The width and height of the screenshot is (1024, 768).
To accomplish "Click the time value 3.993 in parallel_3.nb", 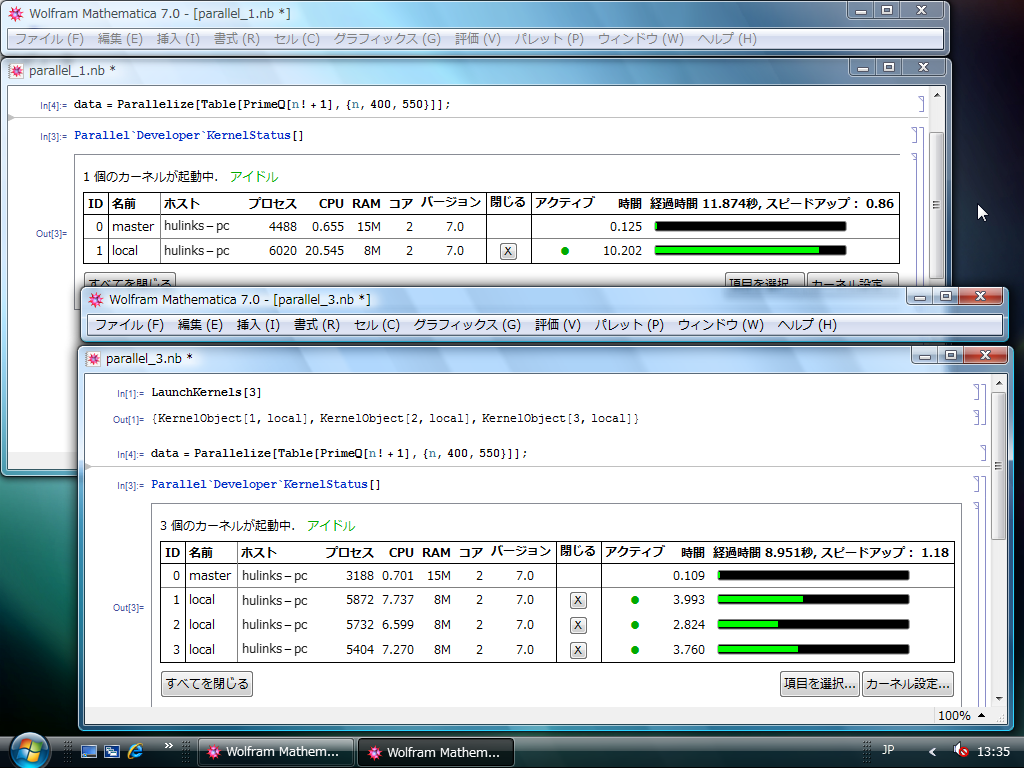I will coord(689,600).
